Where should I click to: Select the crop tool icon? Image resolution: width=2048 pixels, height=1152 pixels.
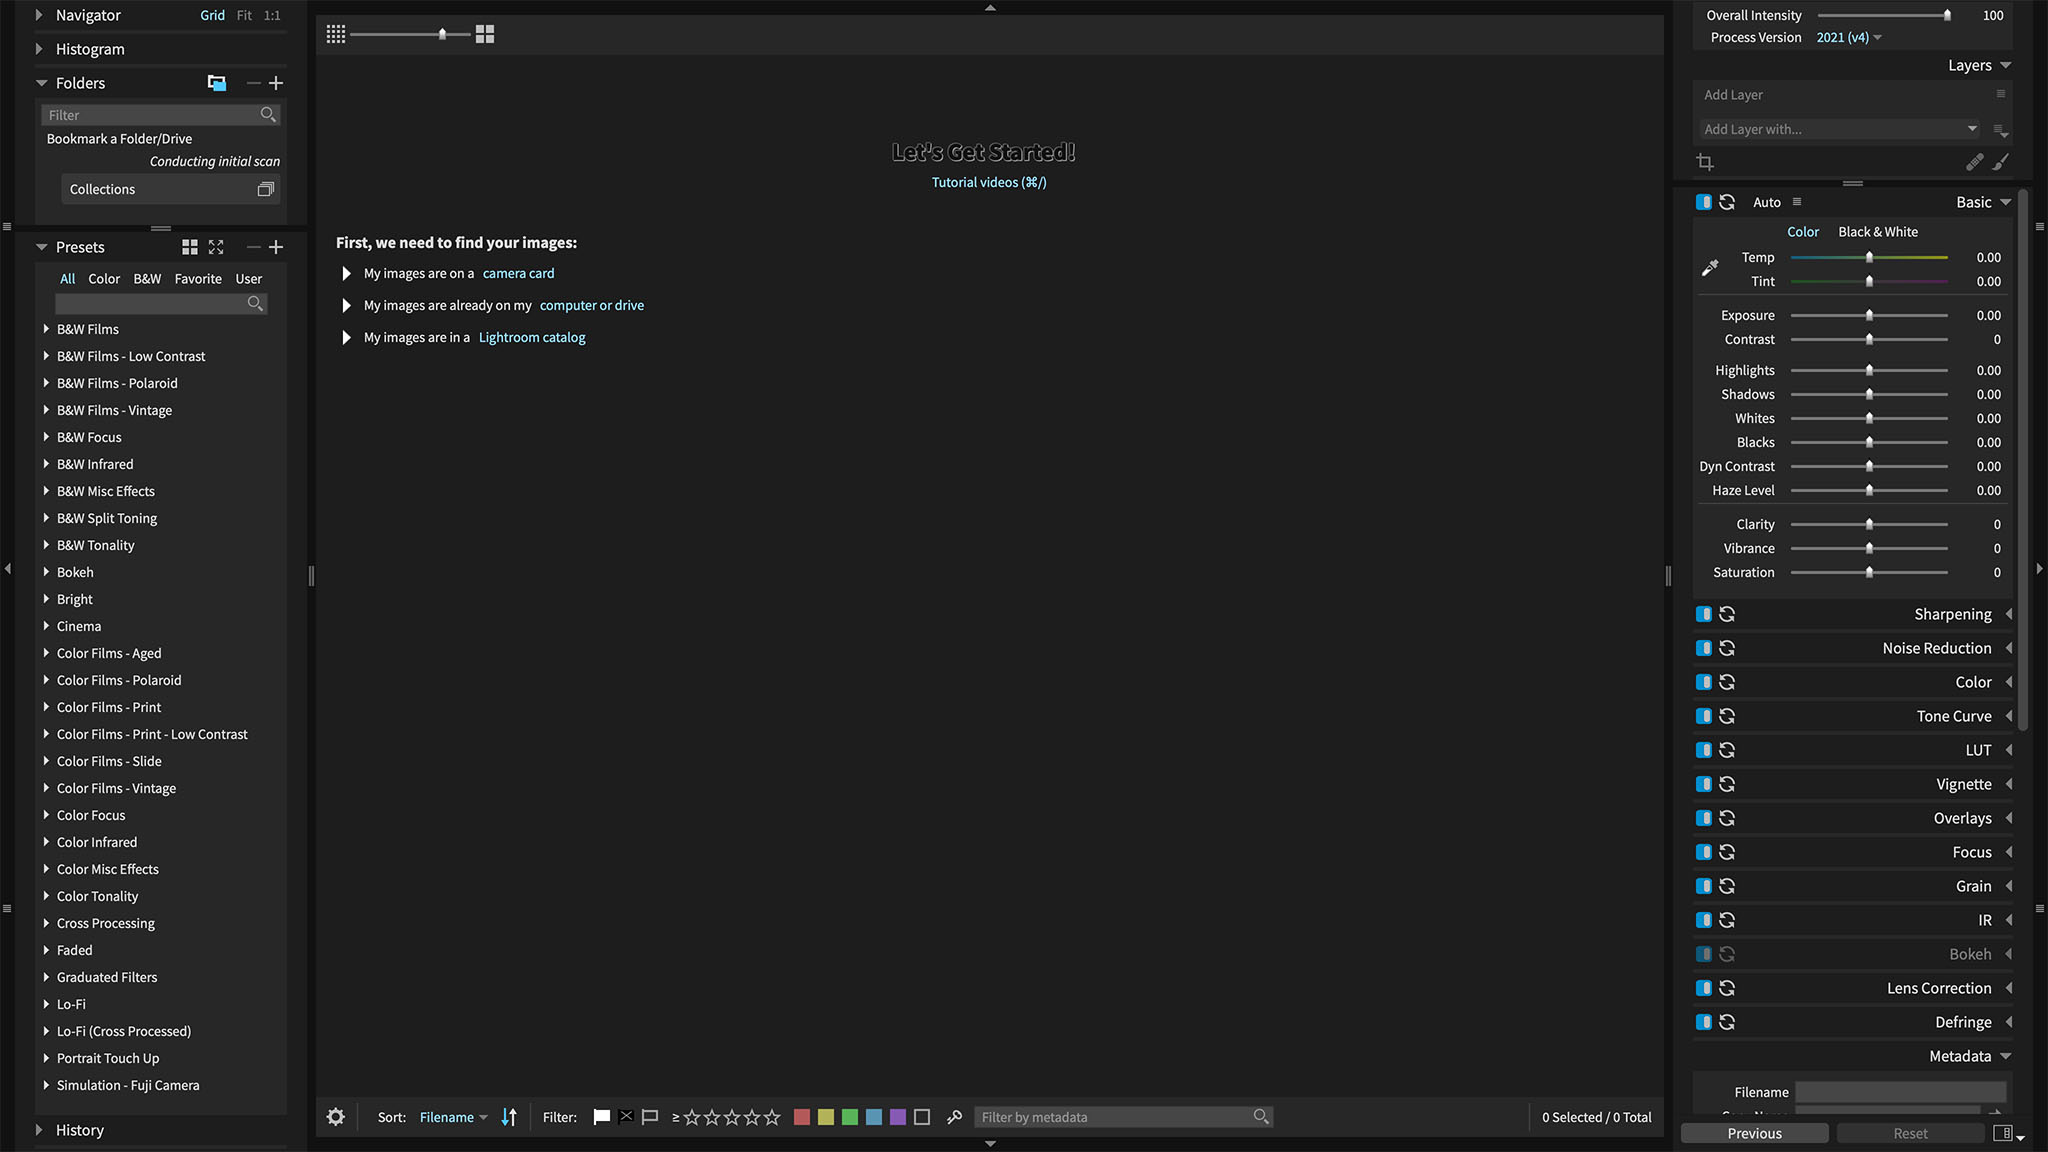tap(1706, 162)
